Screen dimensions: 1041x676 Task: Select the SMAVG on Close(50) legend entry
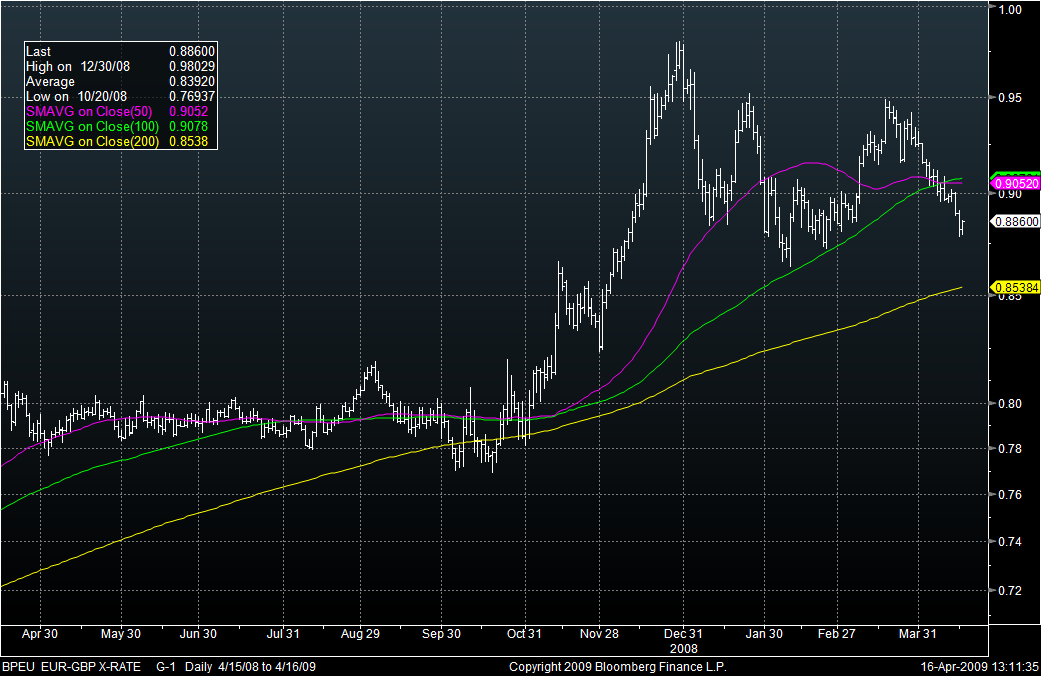120,112
